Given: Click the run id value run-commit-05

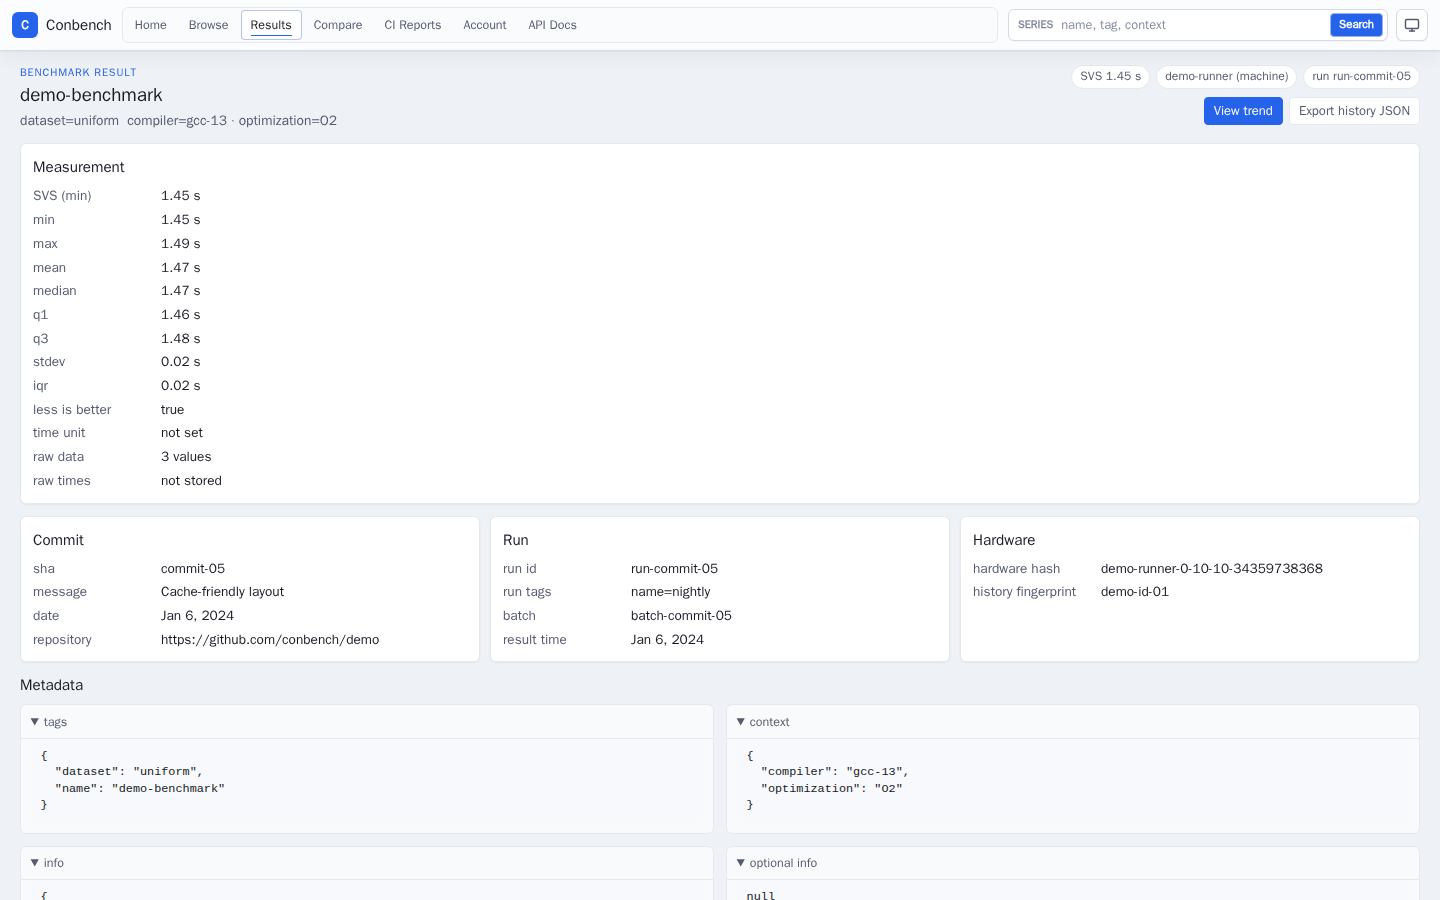Looking at the screenshot, I should click(x=674, y=568).
